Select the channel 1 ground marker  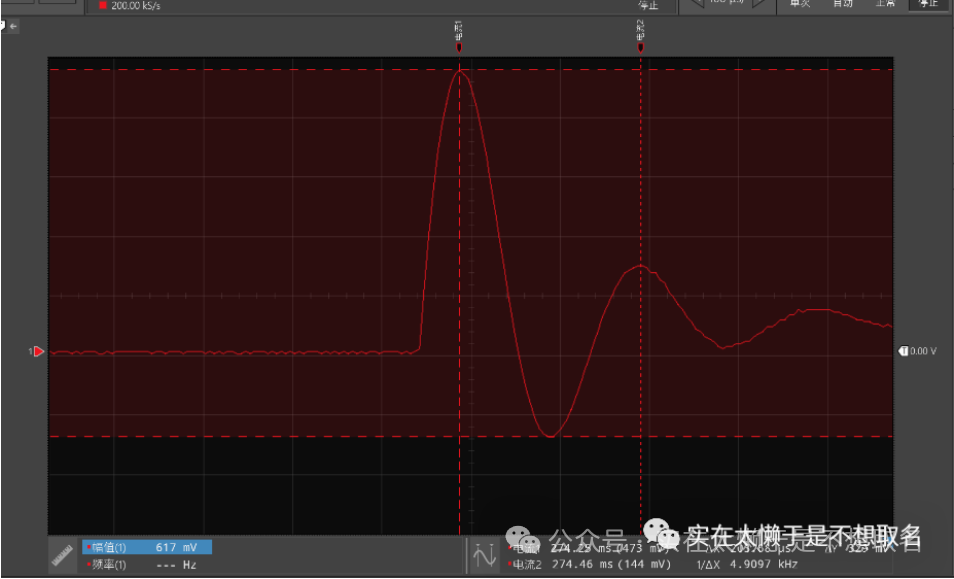37,352
